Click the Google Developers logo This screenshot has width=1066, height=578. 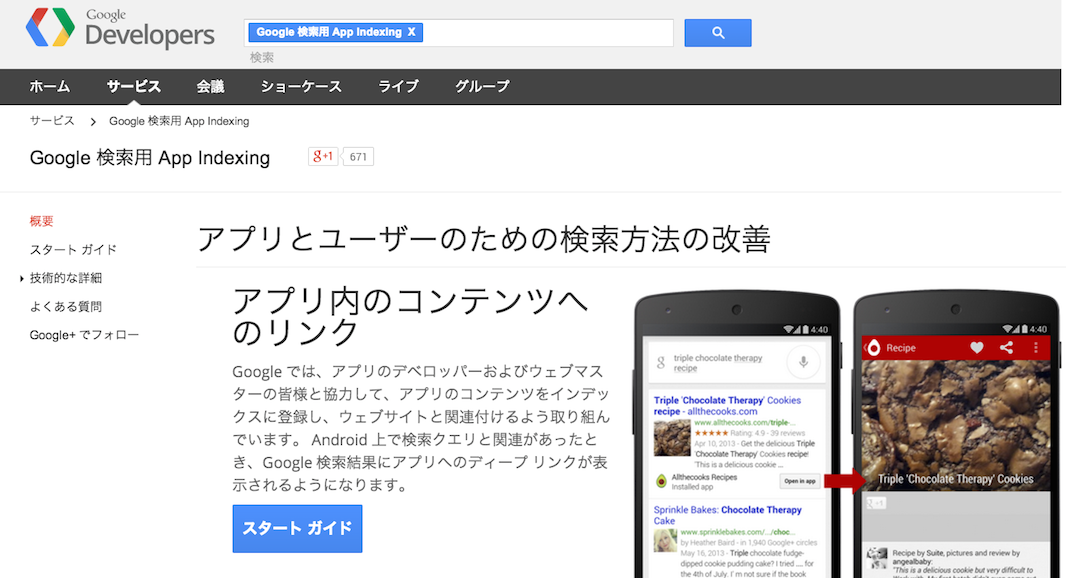click(120, 29)
